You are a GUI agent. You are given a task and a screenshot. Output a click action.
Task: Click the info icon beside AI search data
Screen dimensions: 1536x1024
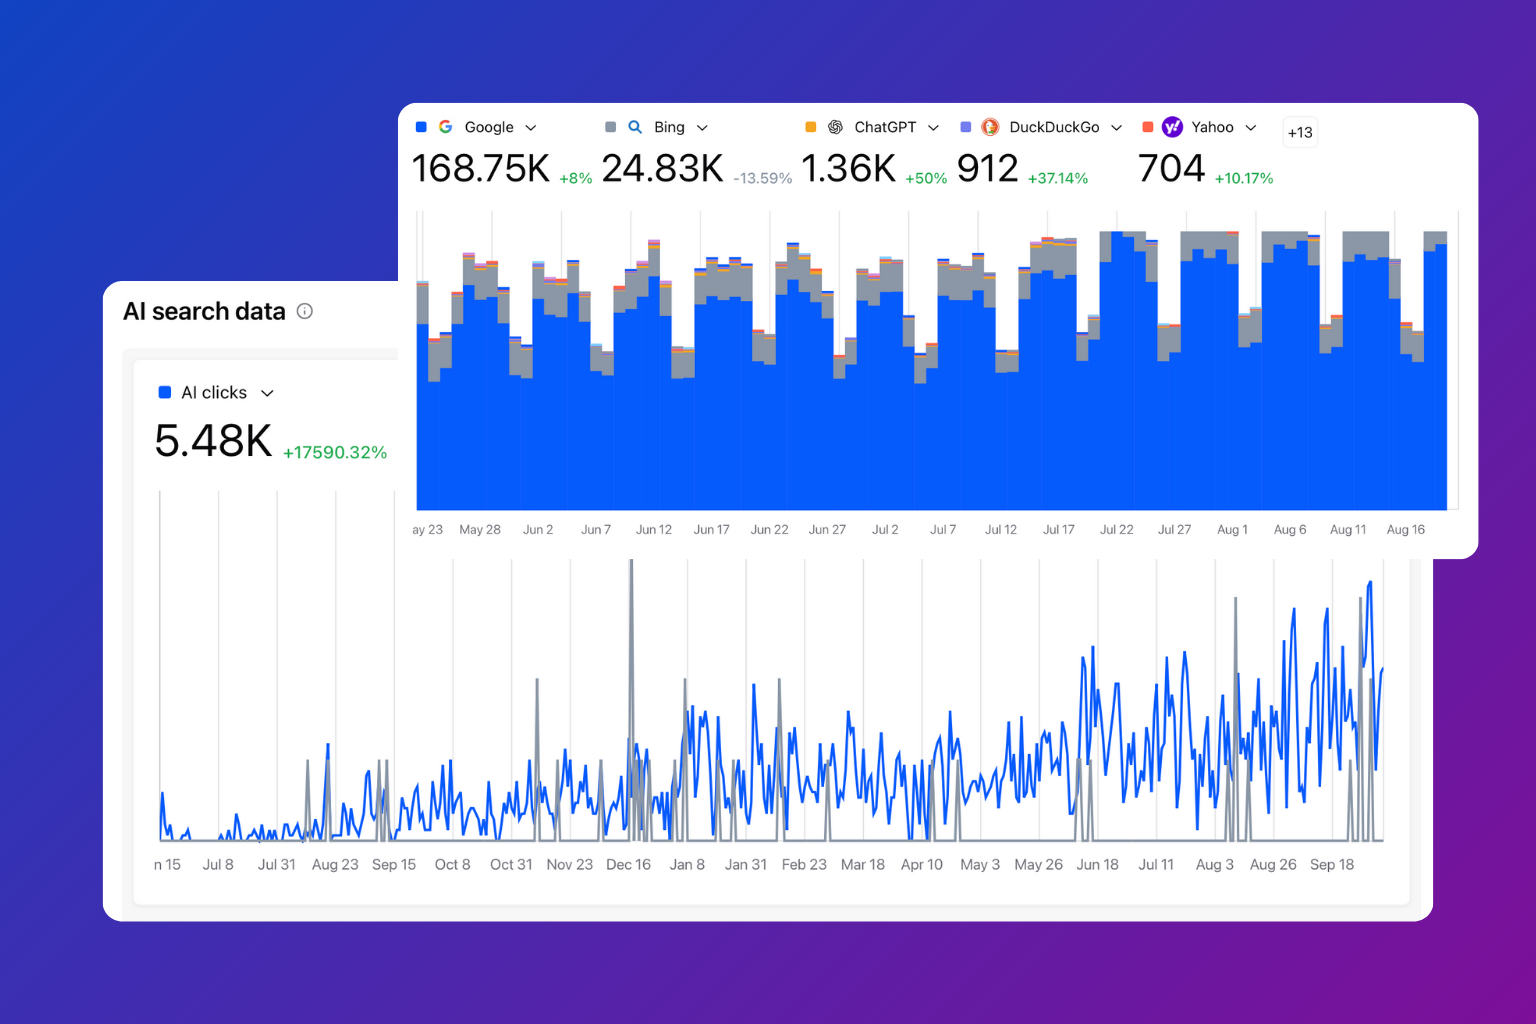pyautogui.click(x=305, y=311)
